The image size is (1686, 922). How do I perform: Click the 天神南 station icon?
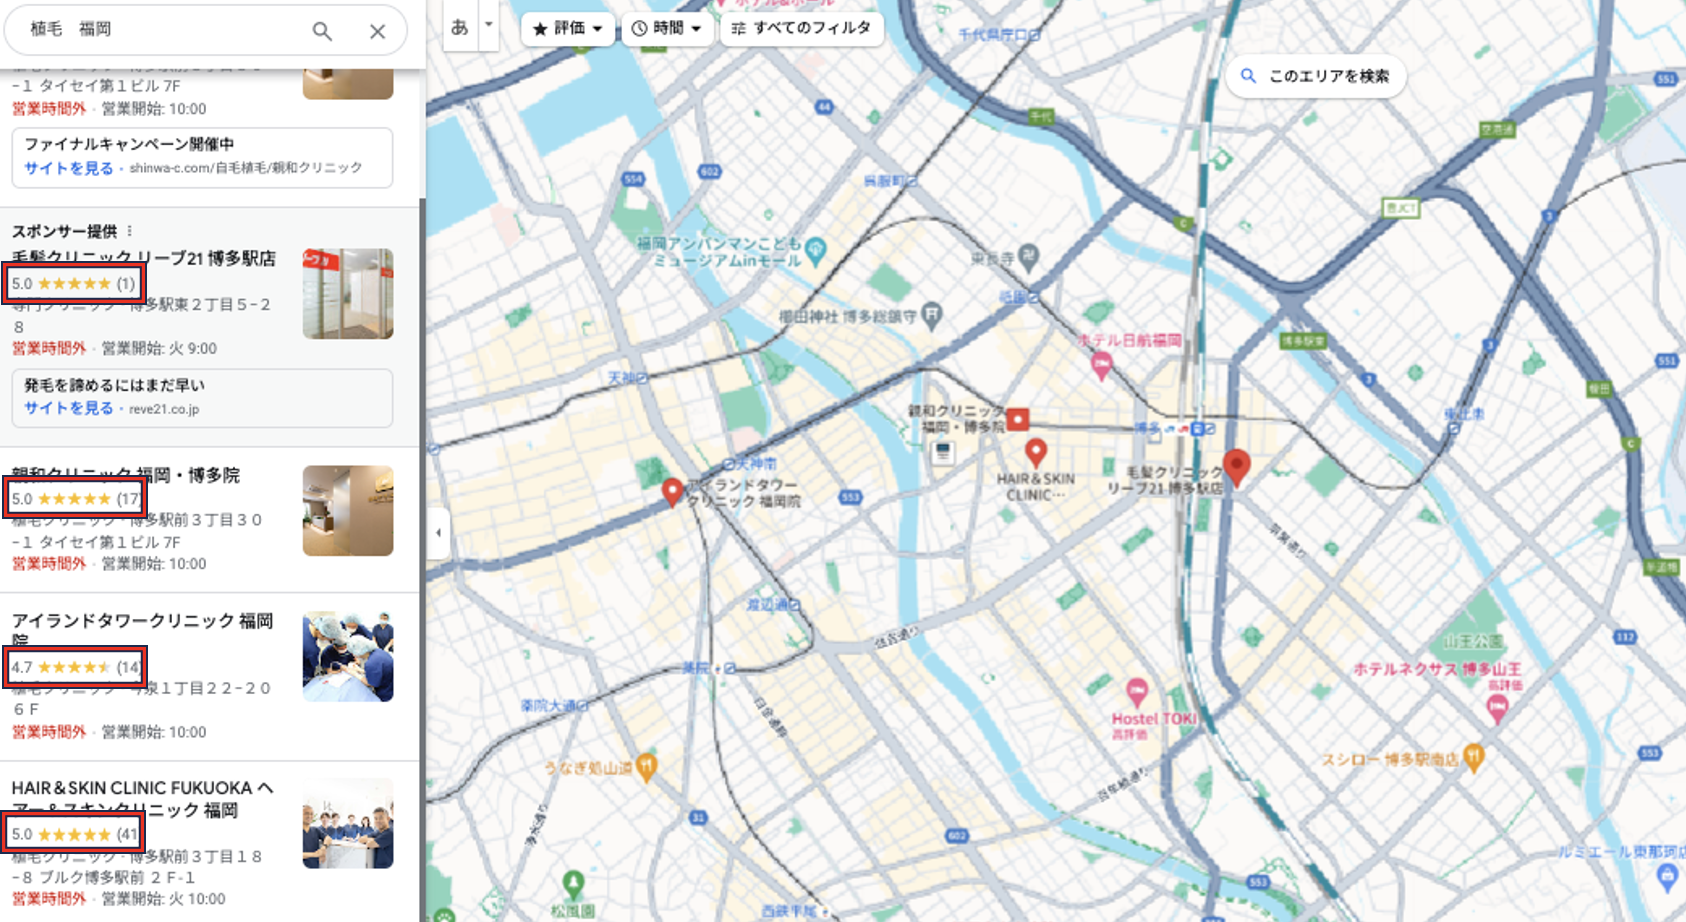[729, 464]
